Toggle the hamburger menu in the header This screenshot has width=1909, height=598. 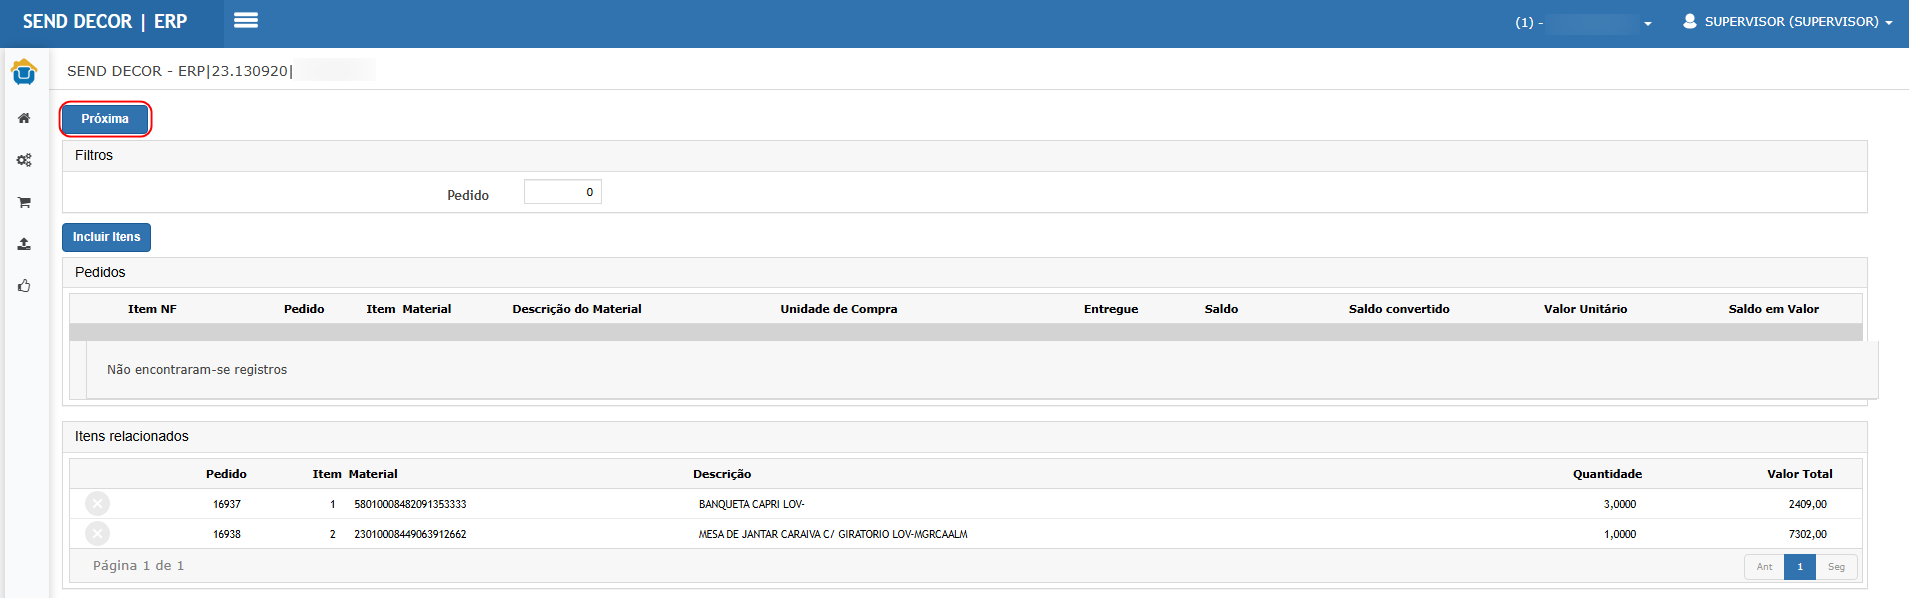pos(246,21)
